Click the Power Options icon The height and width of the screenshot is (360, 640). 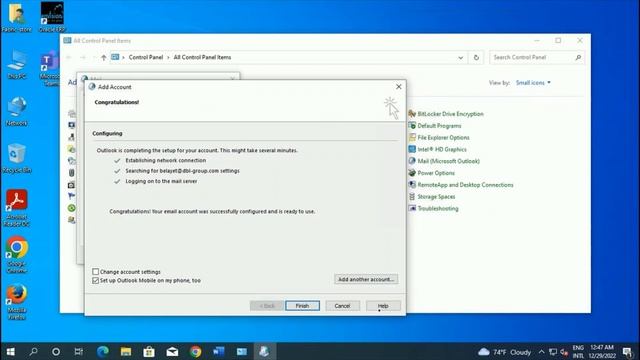click(412, 173)
